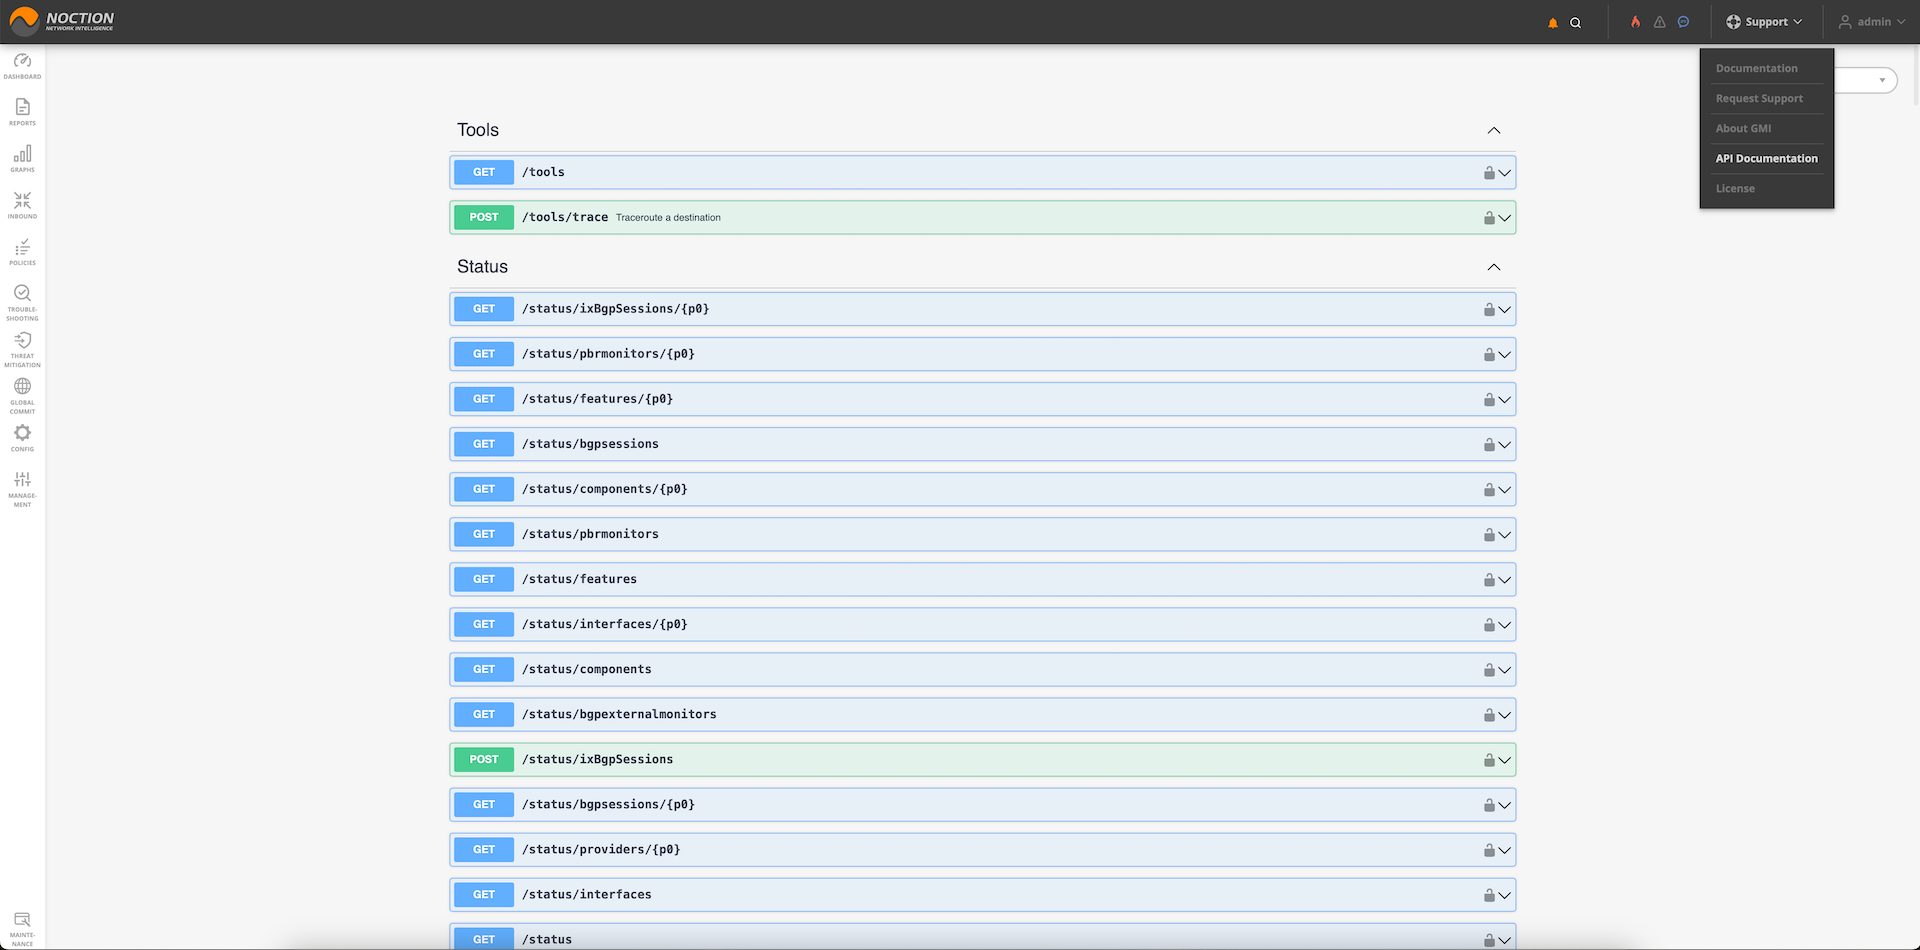Open the dropdown selector at top right
Image resolution: width=1920 pixels, height=950 pixels.
click(1866, 80)
